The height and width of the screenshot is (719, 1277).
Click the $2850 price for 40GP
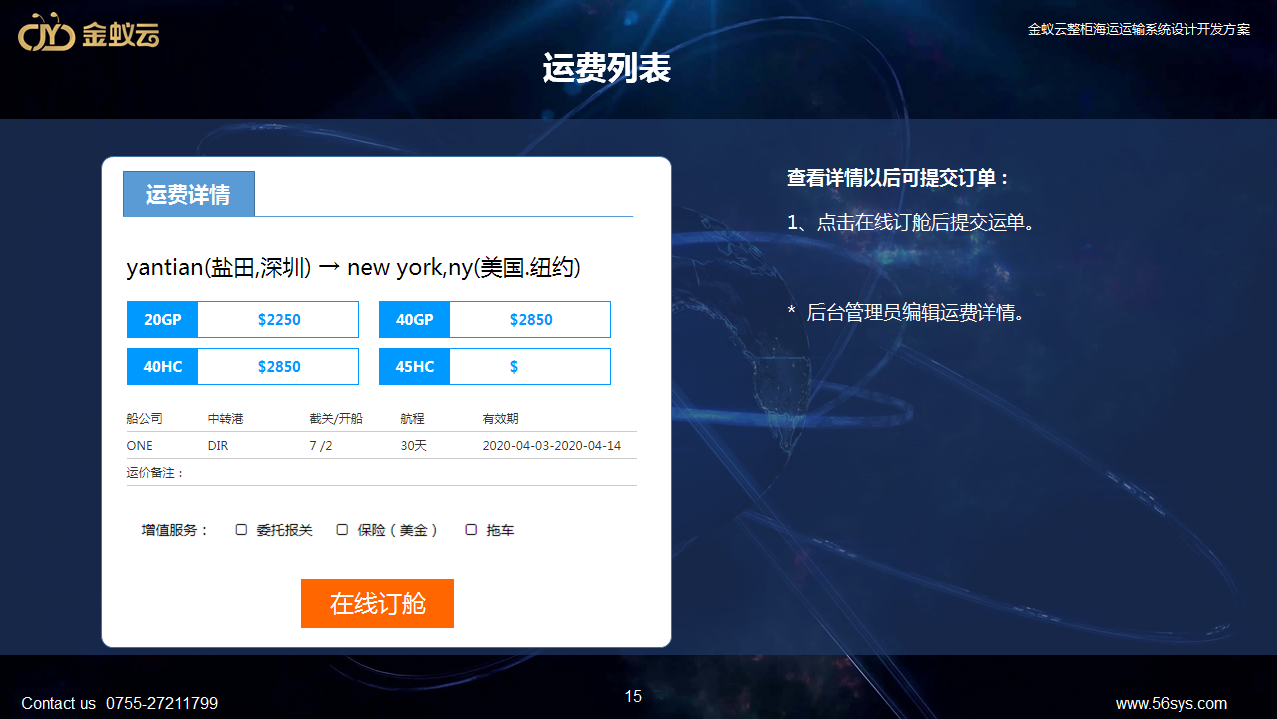pos(530,320)
